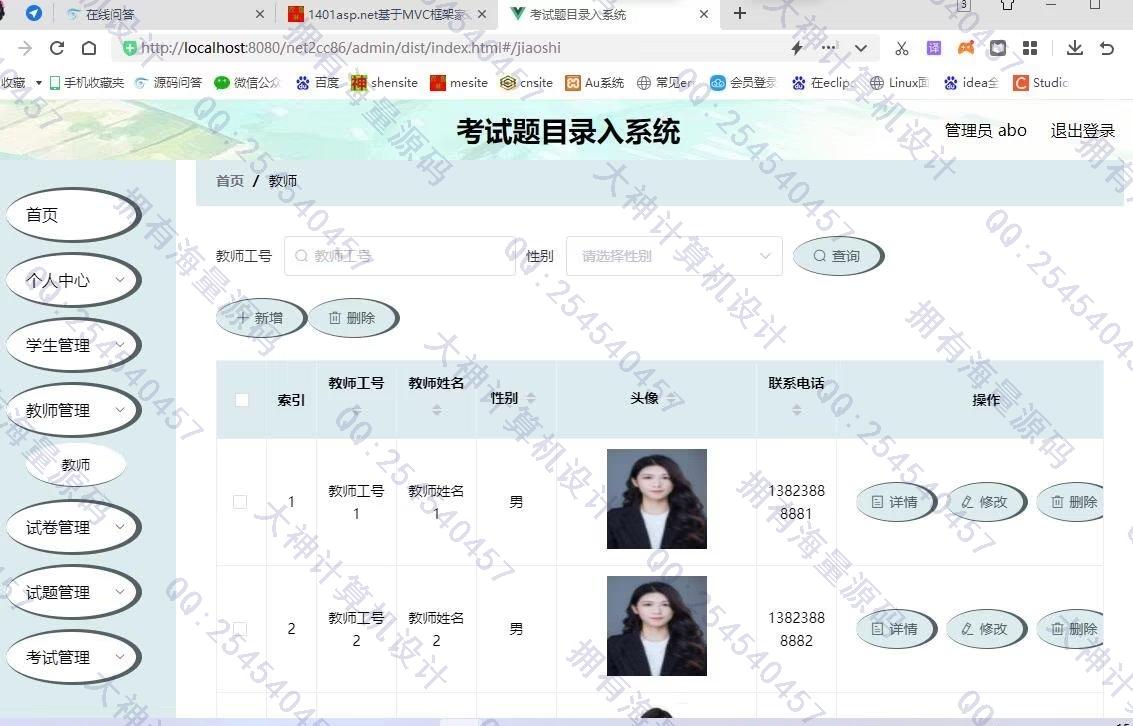Open the lightning speed-mode icon in address bar
This screenshot has width=1133, height=726.
click(x=797, y=48)
